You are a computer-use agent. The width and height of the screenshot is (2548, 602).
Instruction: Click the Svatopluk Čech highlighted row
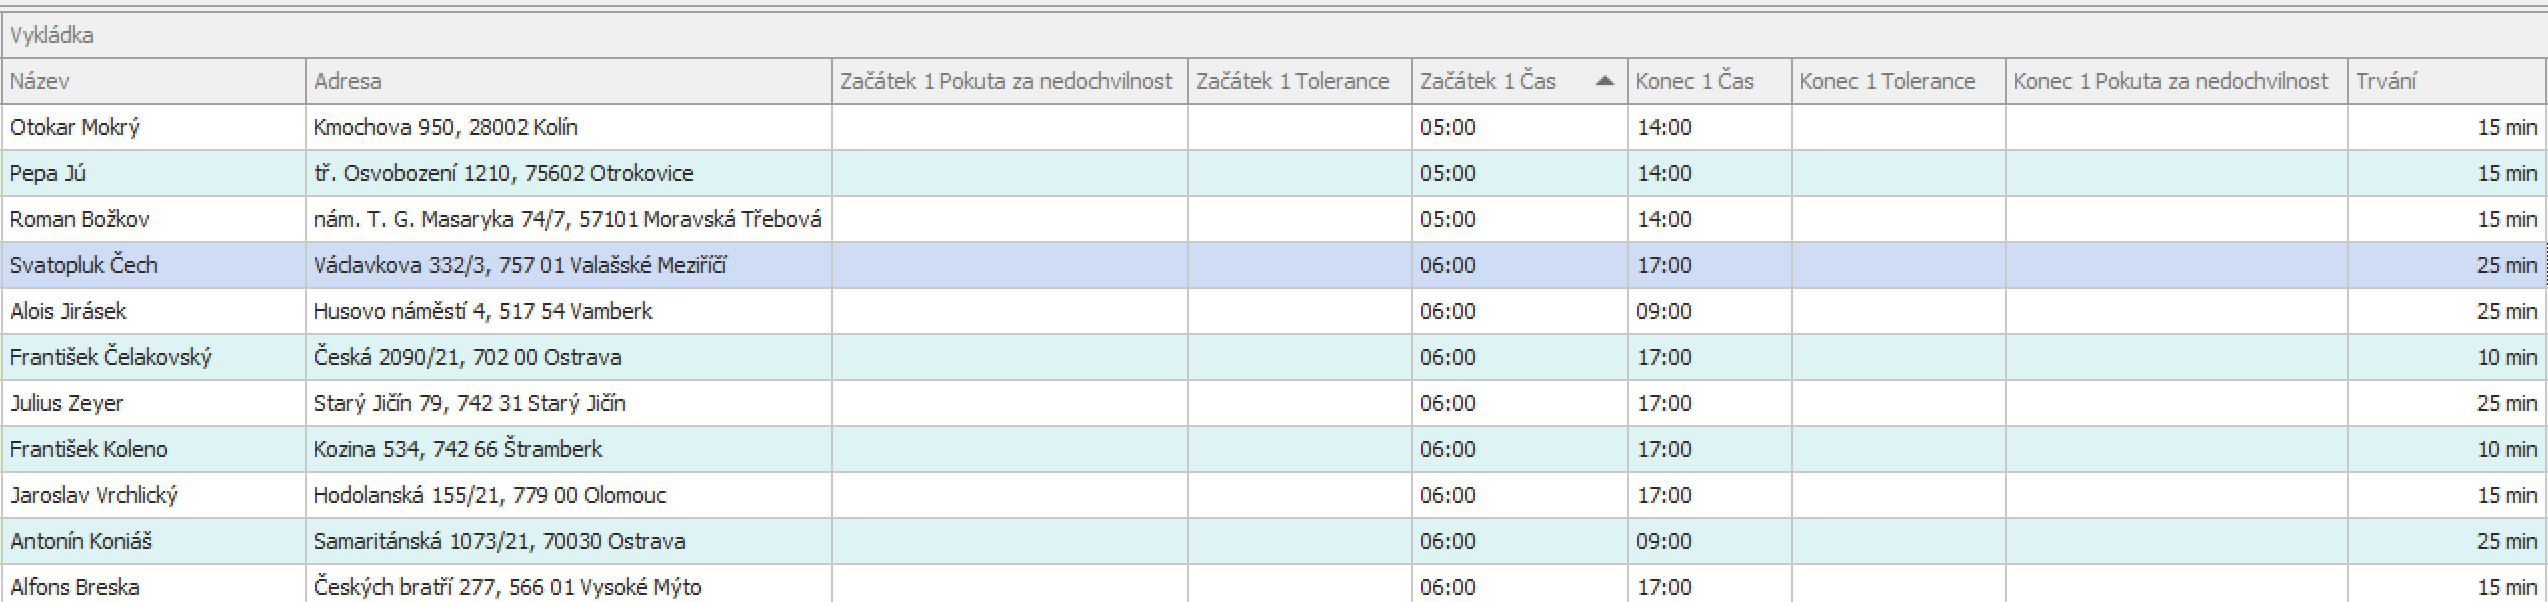(1274, 265)
